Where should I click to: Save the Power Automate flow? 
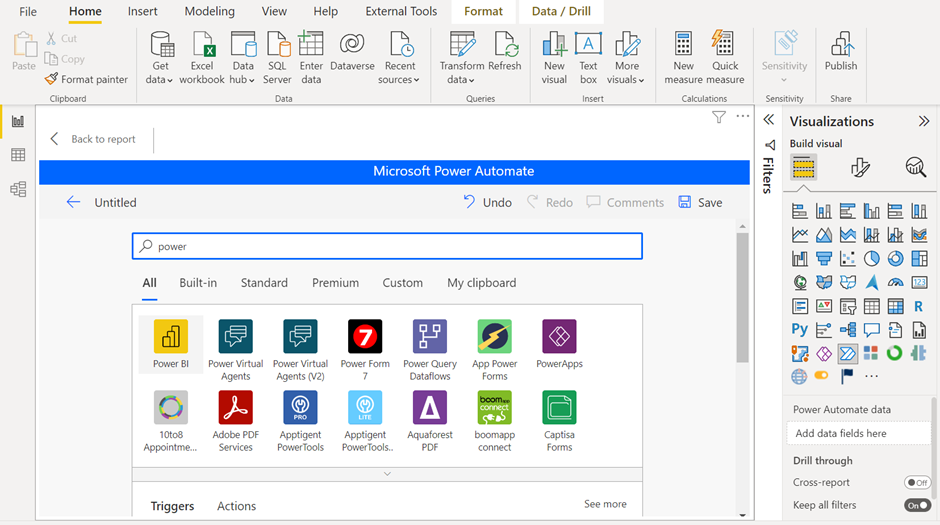pyautogui.click(x=700, y=203)
